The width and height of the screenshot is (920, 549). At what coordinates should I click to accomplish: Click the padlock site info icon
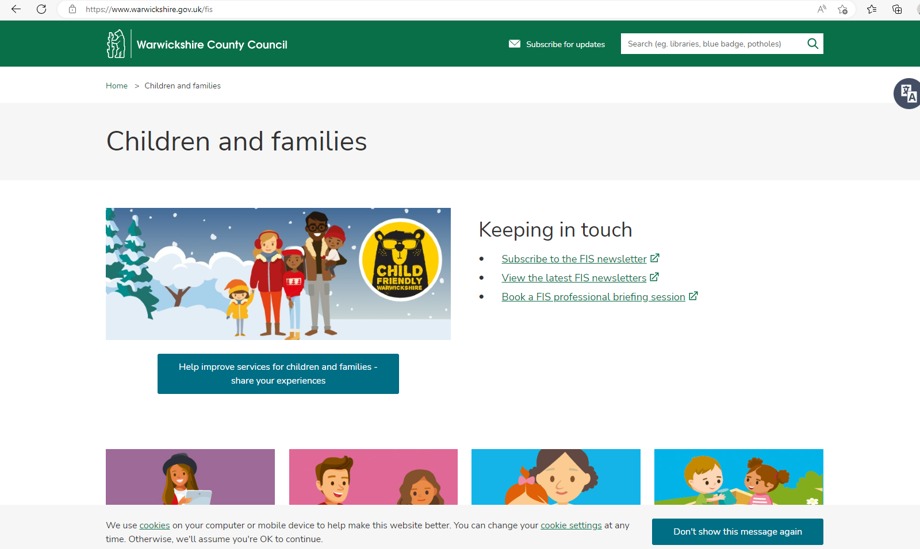(72, 9)
